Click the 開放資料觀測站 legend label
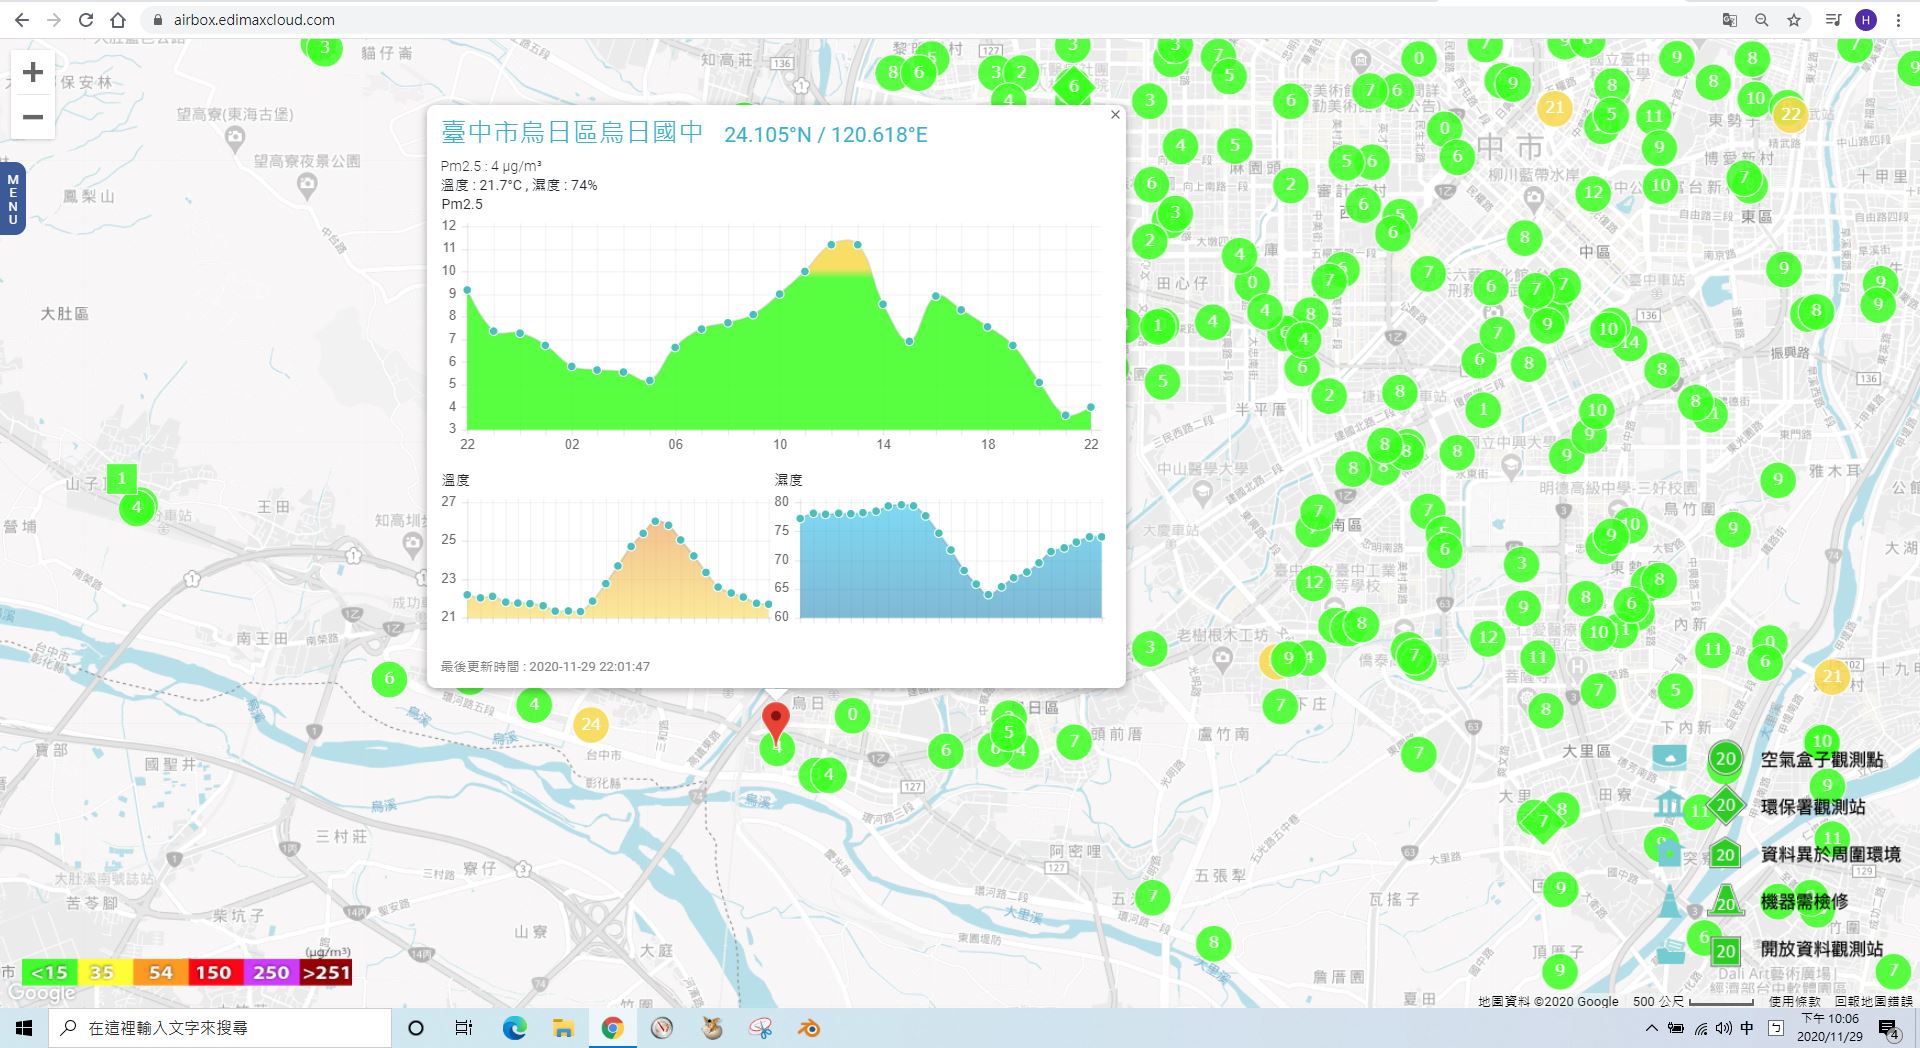The height and width of the screenshot is (1048, 1920). (1822, 949)
